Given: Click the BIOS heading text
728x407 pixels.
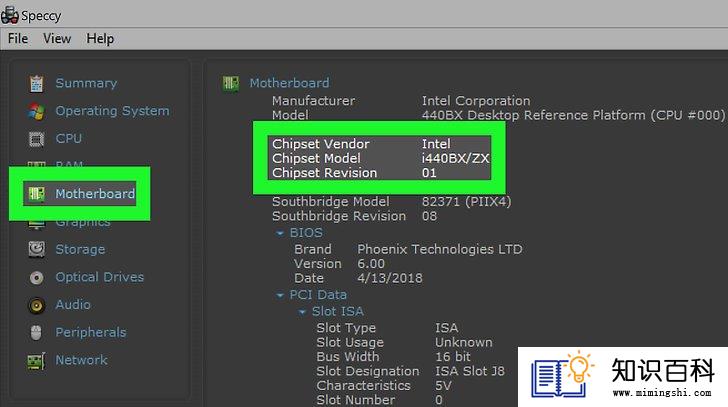Looking at the screenshot, I should tap(306, 233).
